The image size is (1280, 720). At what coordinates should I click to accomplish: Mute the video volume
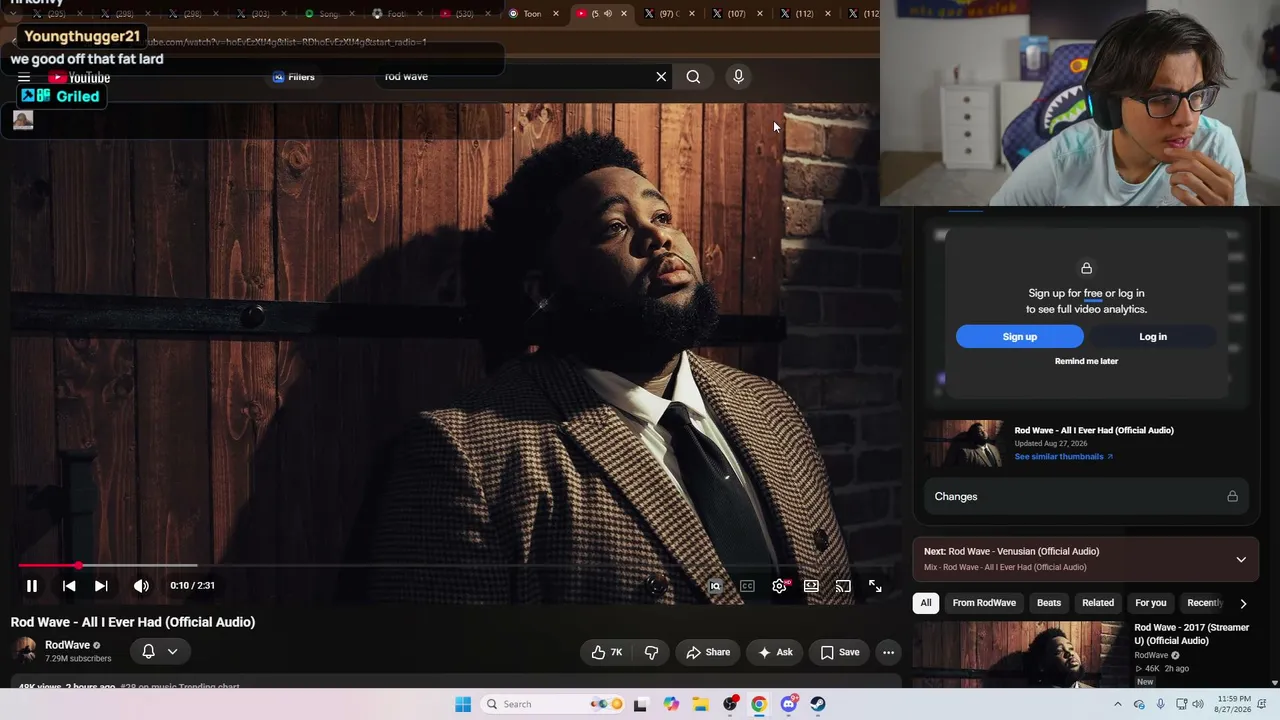pos(141,586)
